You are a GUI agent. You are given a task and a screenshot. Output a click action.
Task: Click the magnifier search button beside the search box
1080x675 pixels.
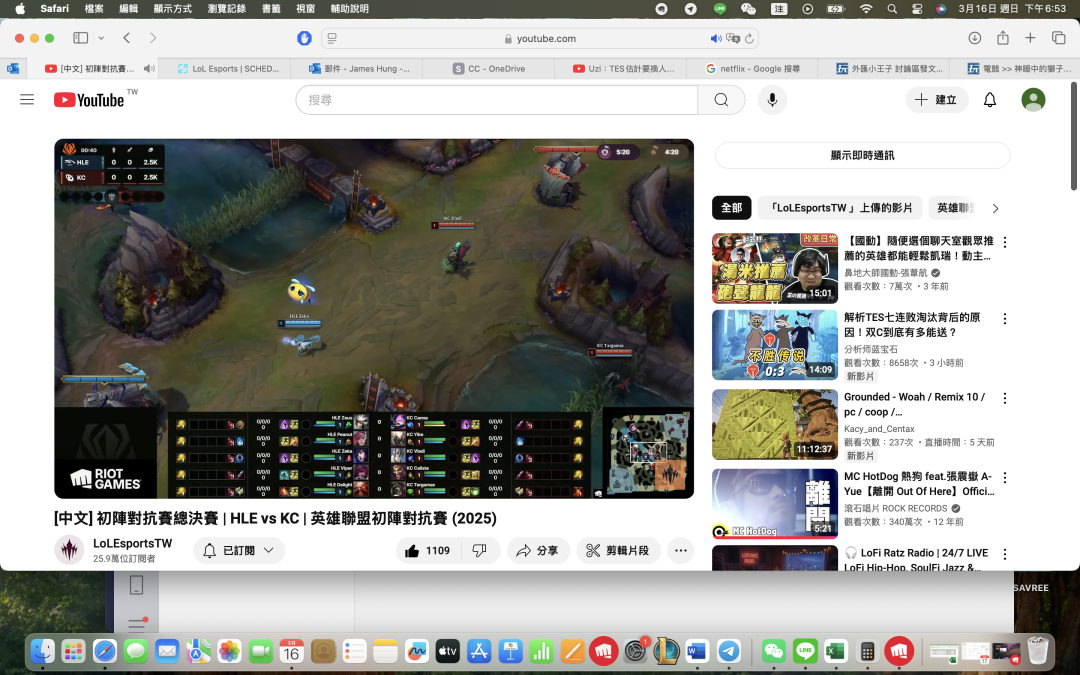(x=721, y=100)
